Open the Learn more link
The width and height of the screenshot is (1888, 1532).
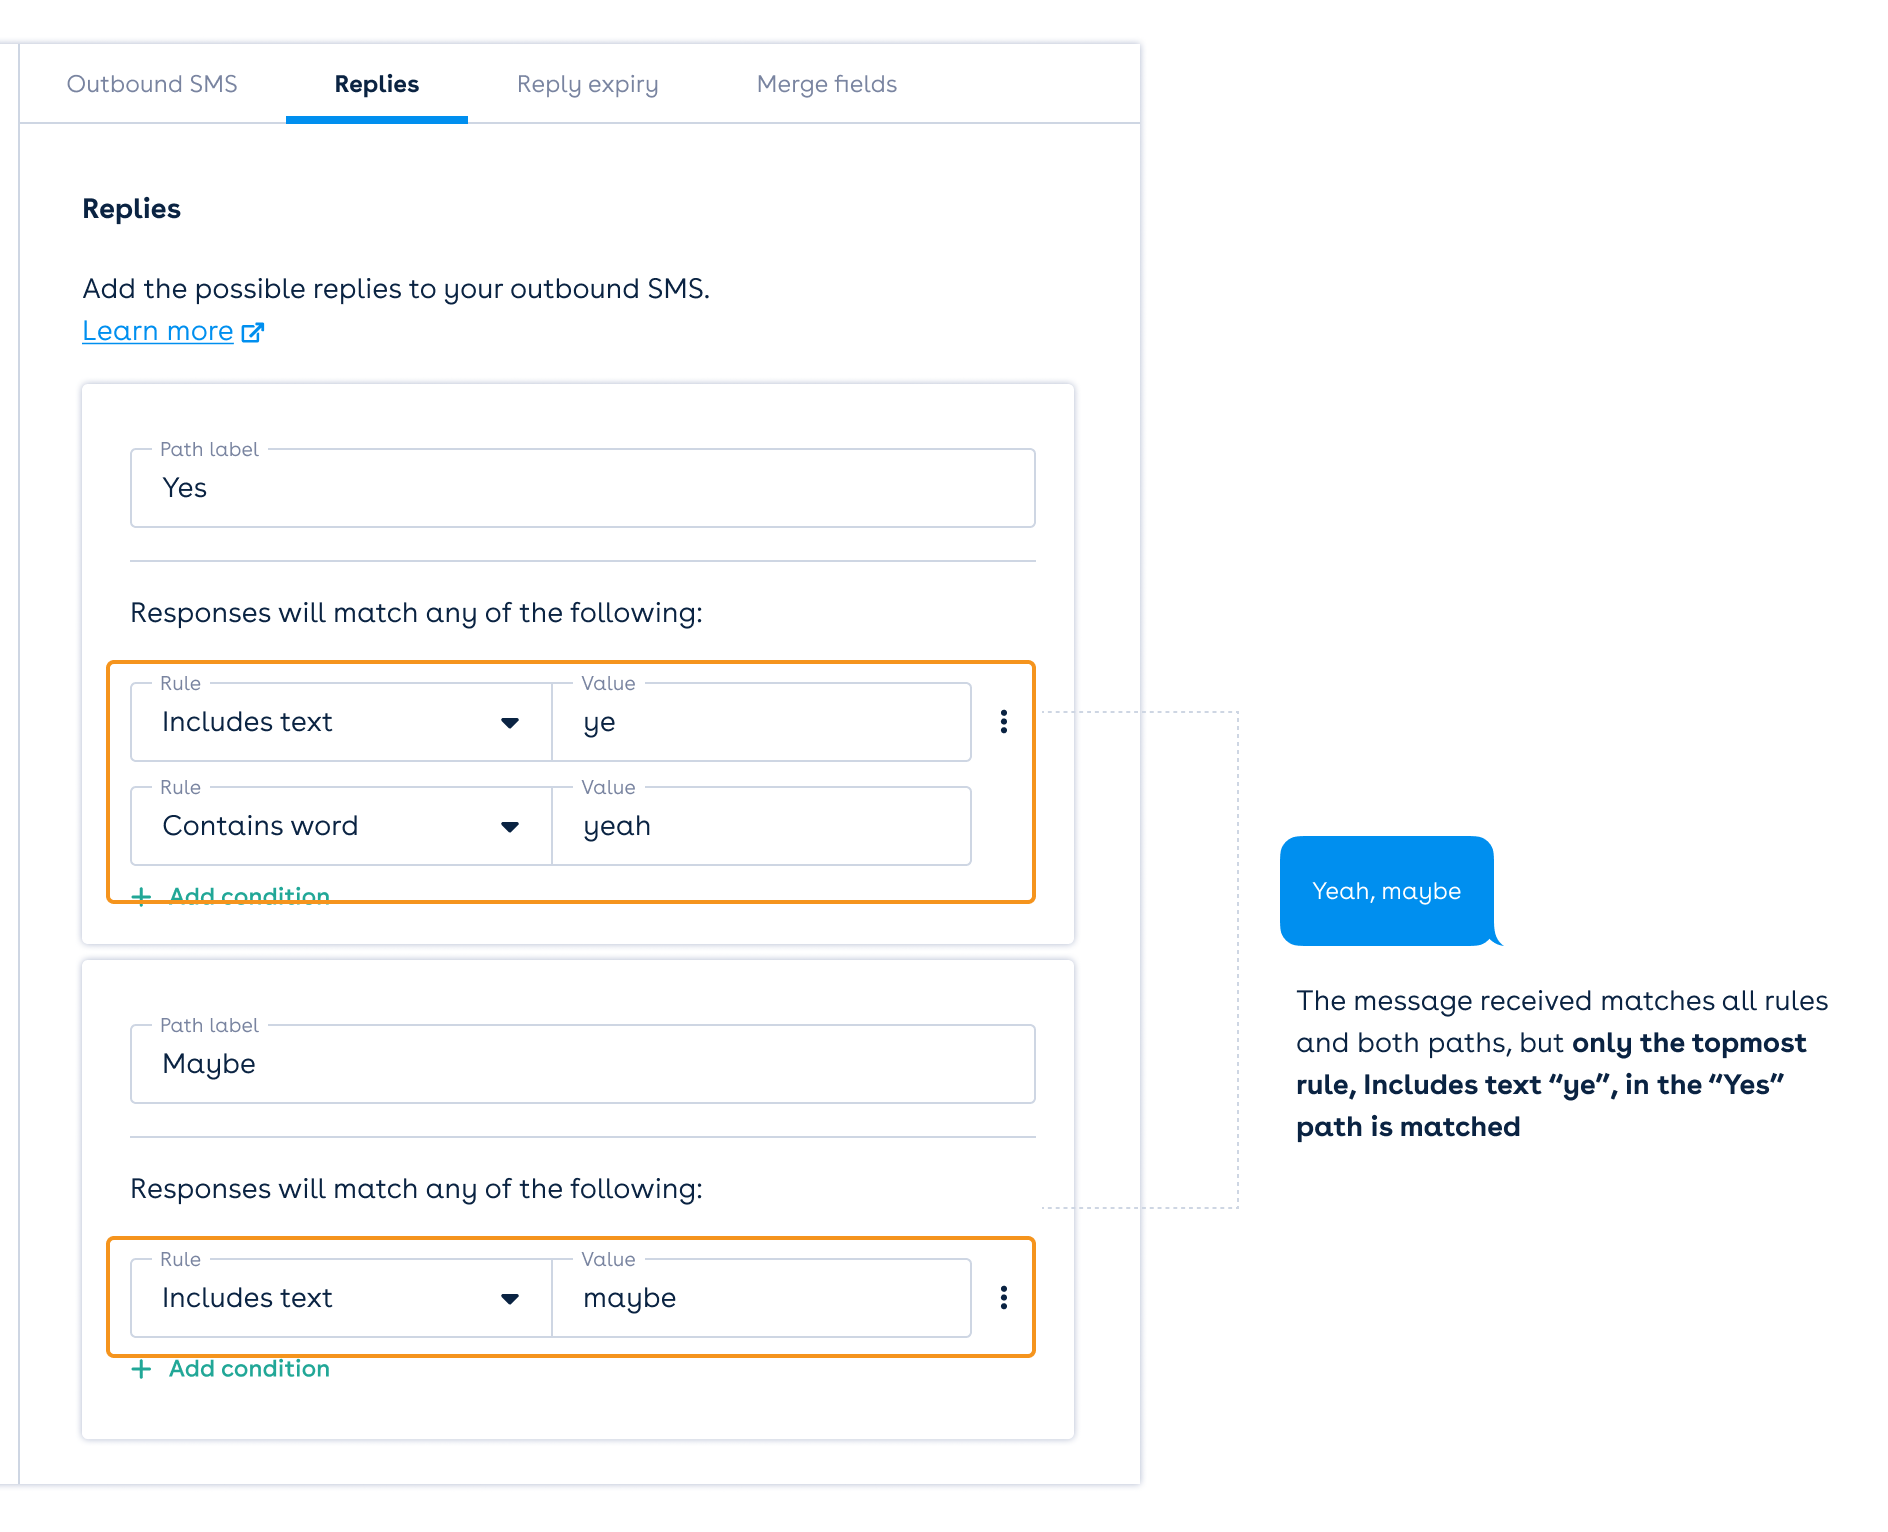click(158, 331)
